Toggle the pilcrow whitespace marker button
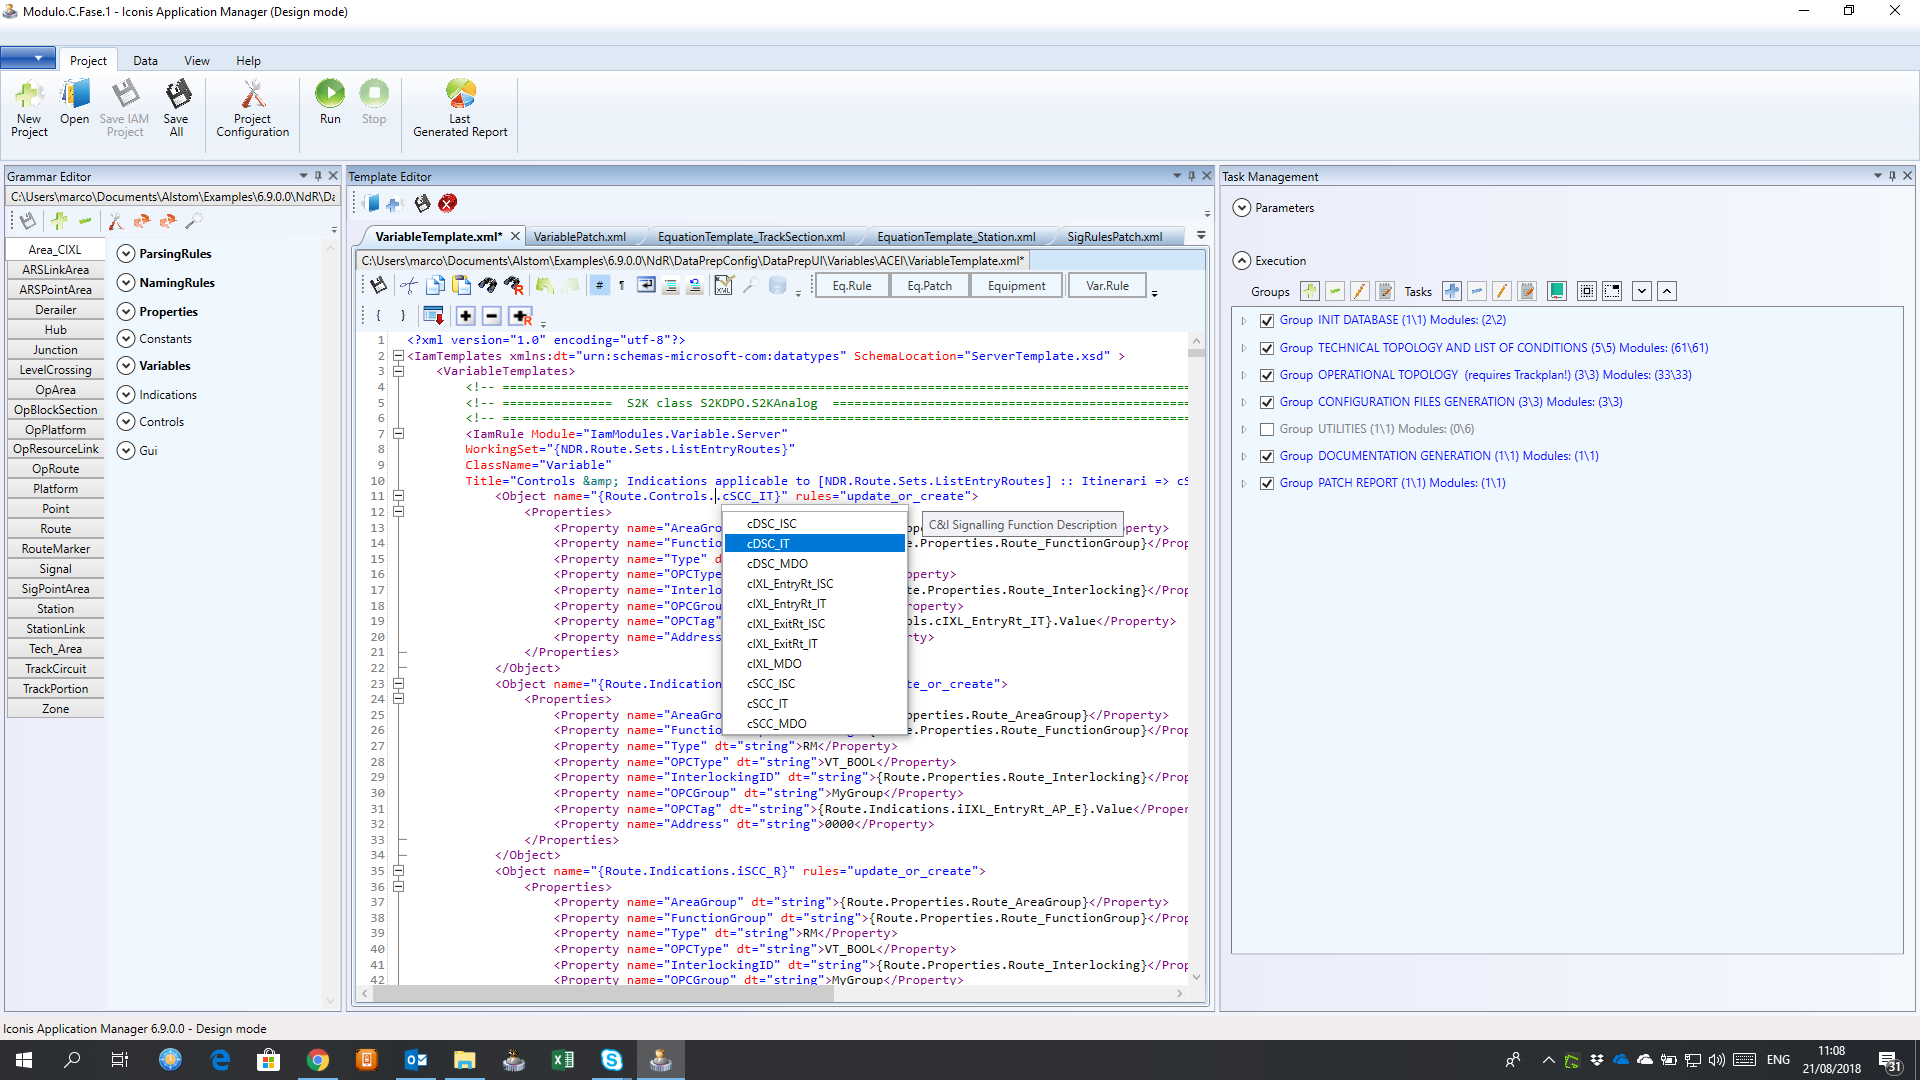The width and height of the screenshot is (1920, 1080). [621, 286]
